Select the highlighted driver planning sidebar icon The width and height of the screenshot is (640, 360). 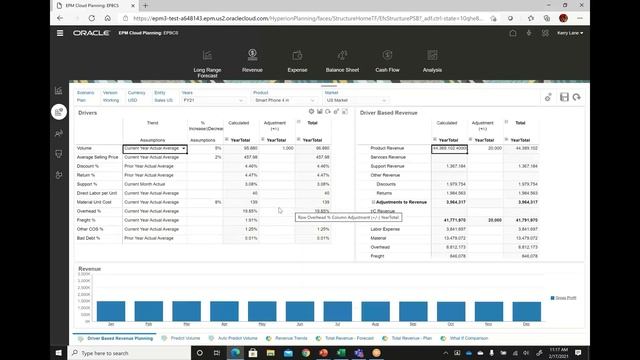click(59, 111)
